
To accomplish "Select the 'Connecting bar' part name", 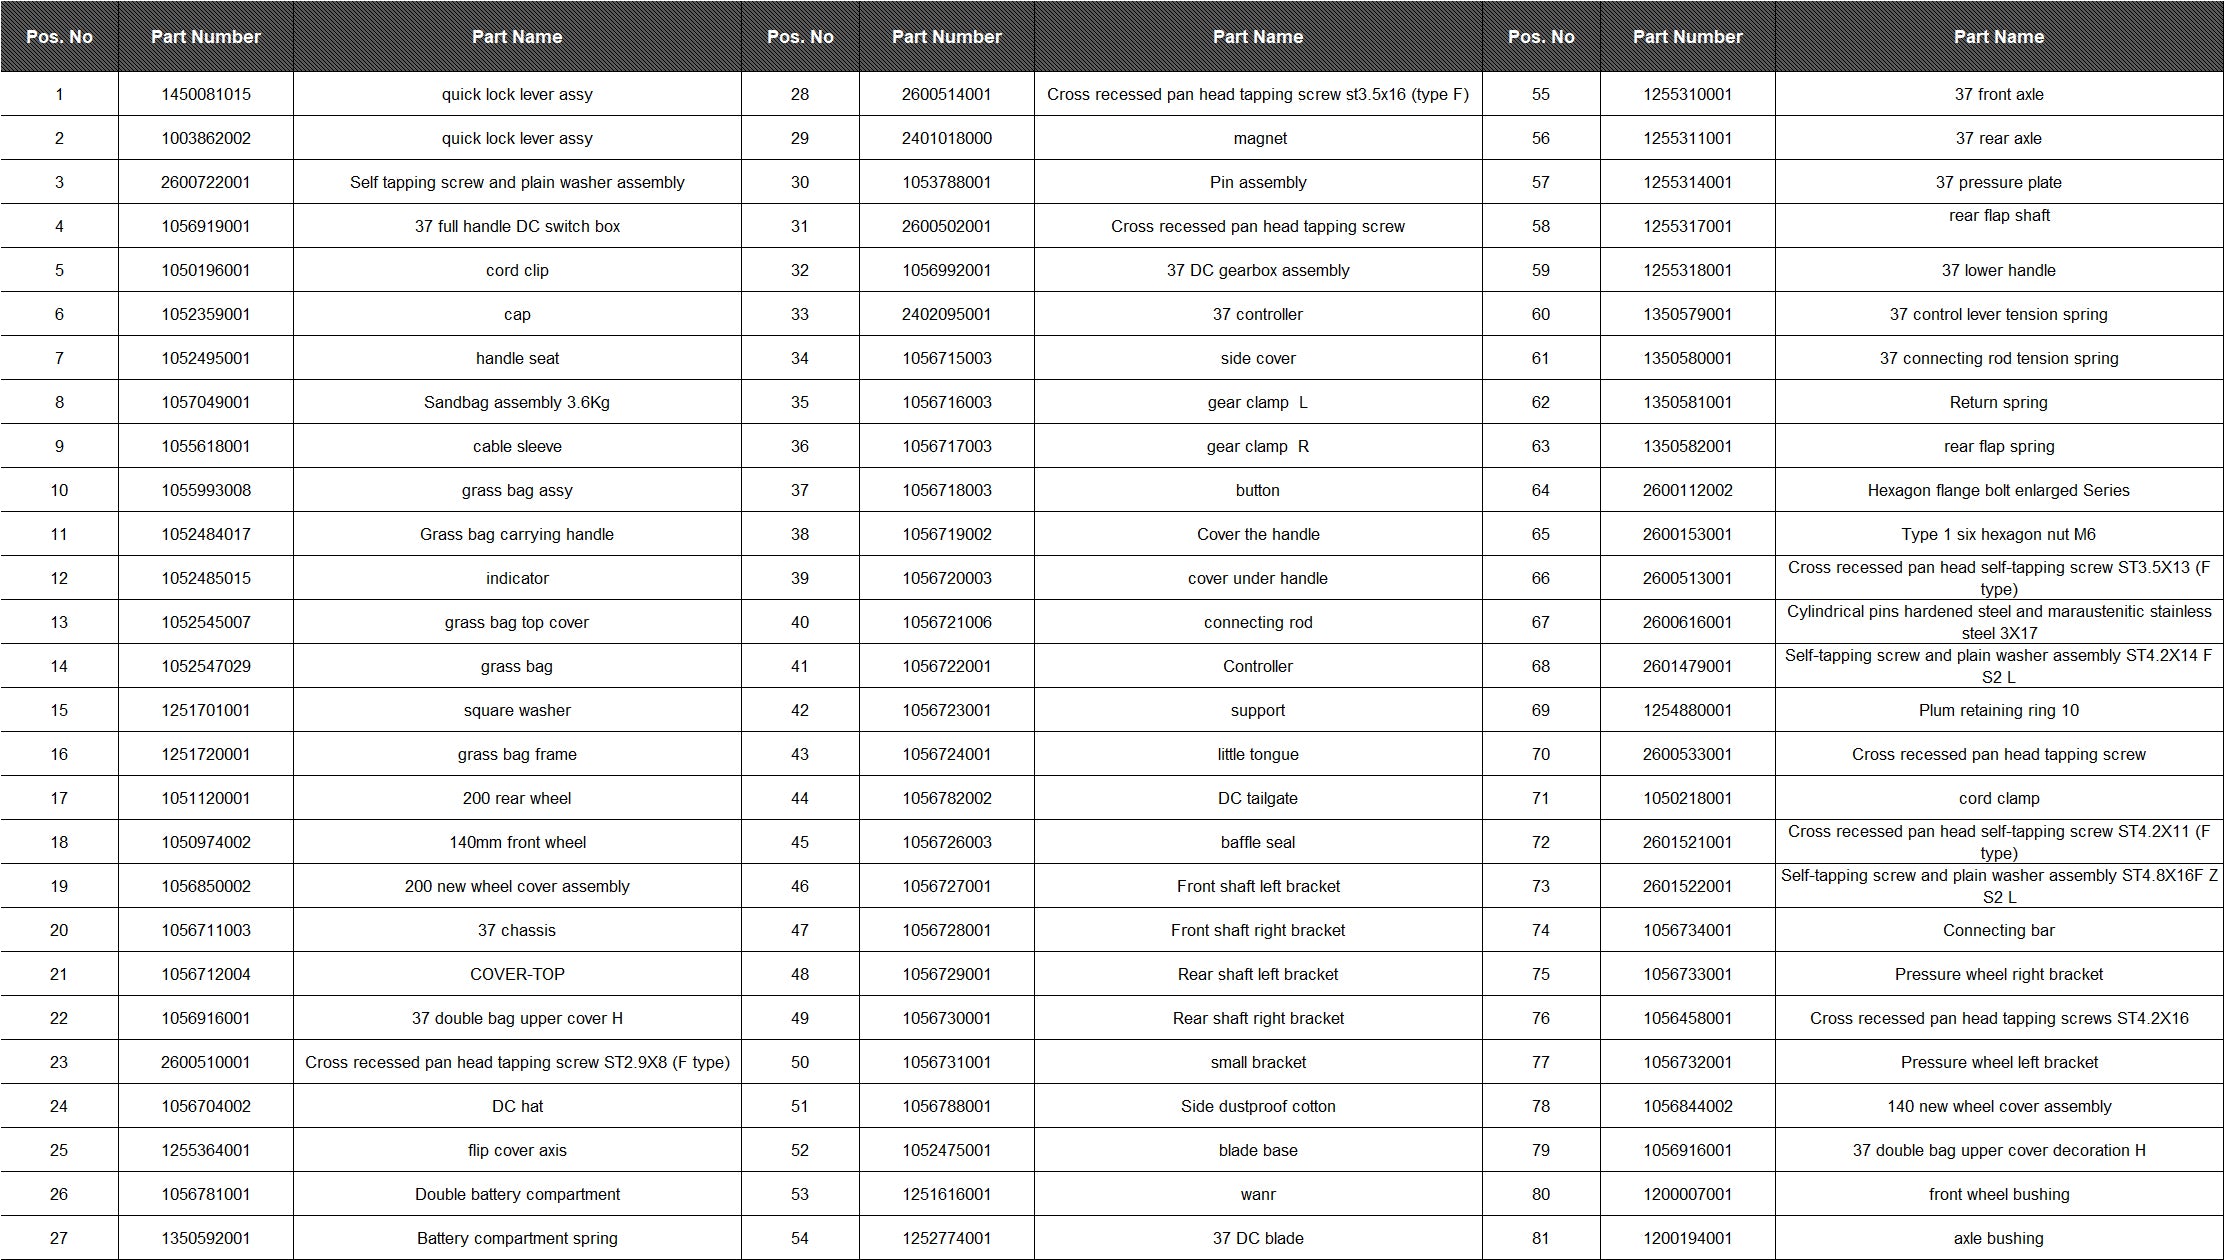I will click(x=1998, y=930).
